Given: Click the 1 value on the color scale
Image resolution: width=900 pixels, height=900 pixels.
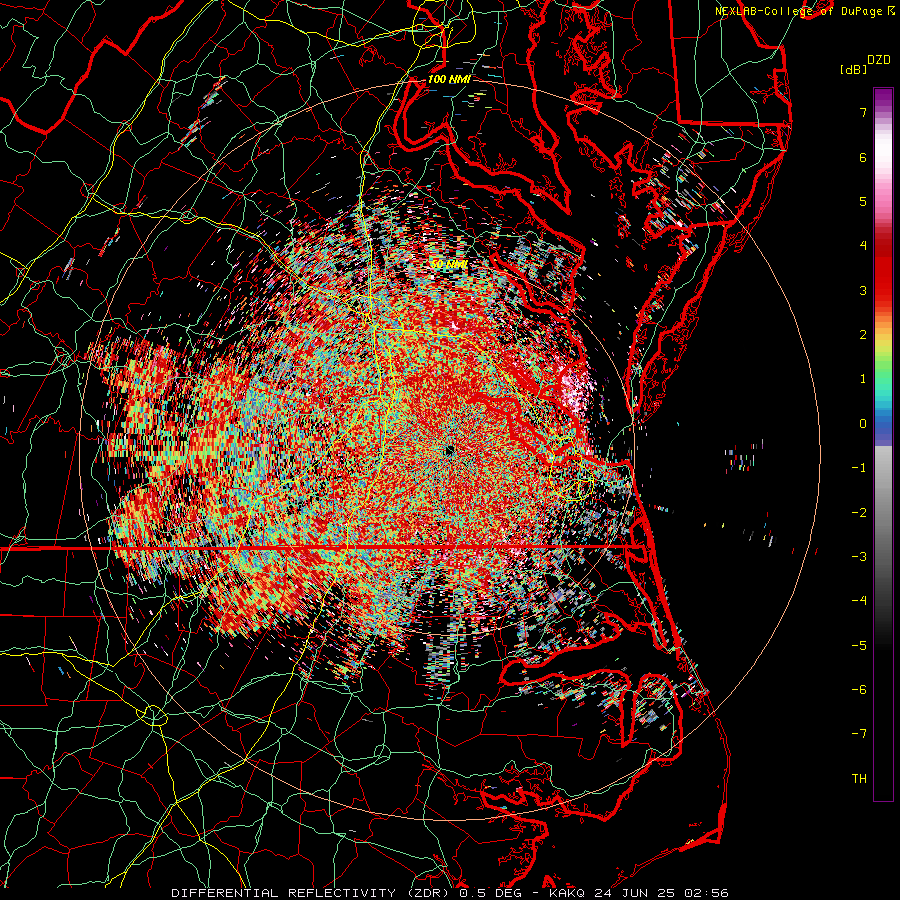Looking at the screenshot, I should coord(863,379).
